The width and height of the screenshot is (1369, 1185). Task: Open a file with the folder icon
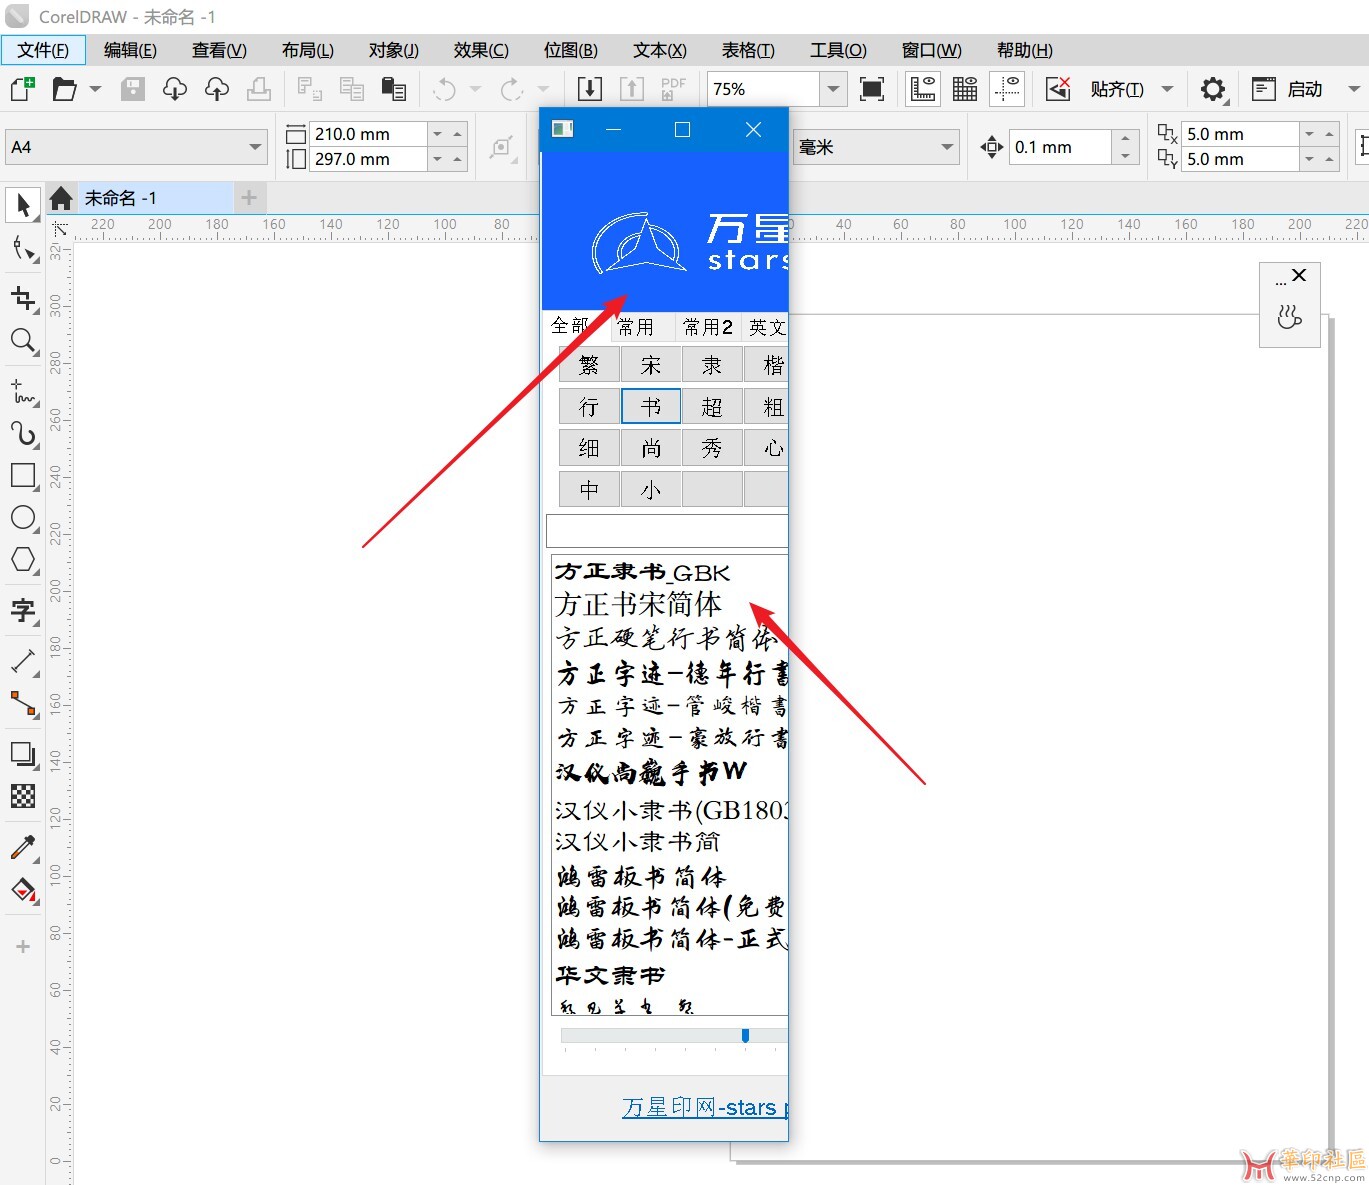[65, 89]
